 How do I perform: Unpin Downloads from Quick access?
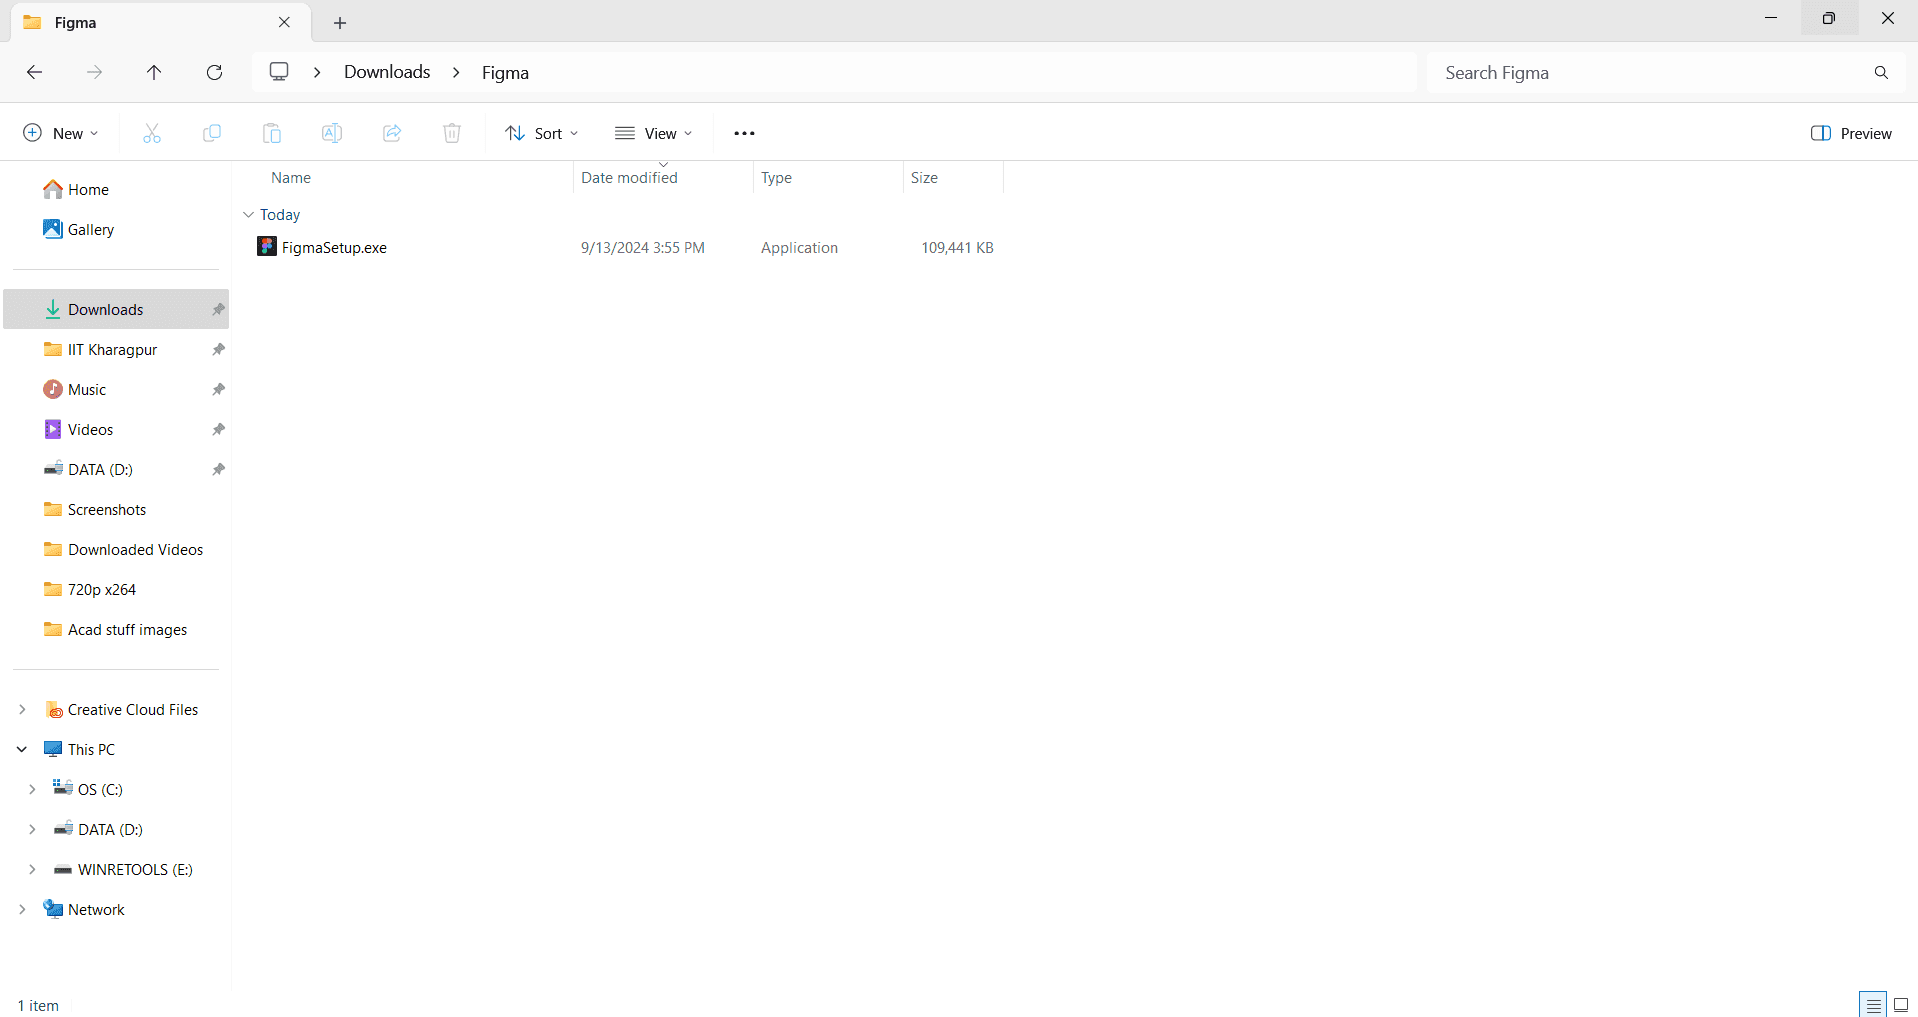coord(217,309)
